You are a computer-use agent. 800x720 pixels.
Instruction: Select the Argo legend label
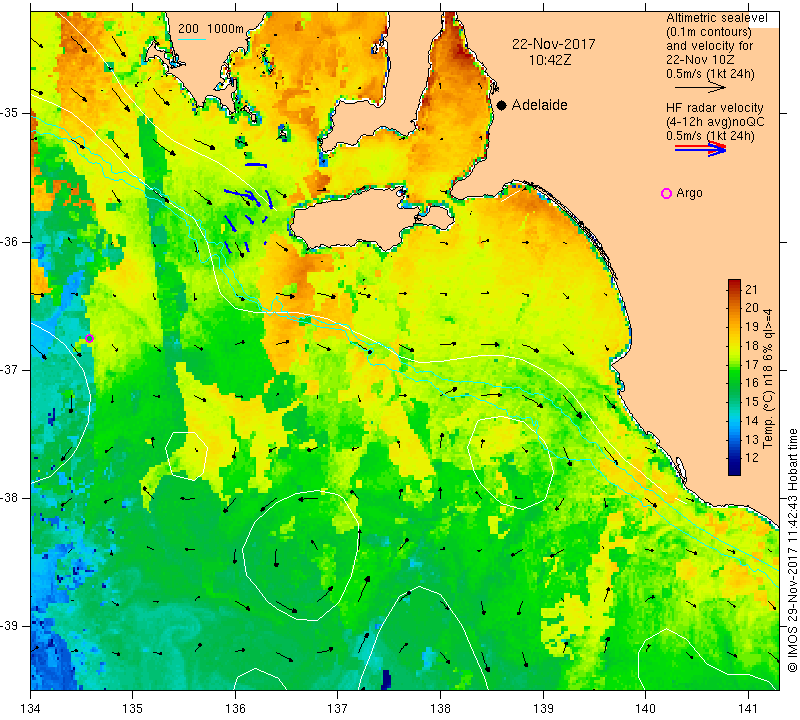point(689,193)
